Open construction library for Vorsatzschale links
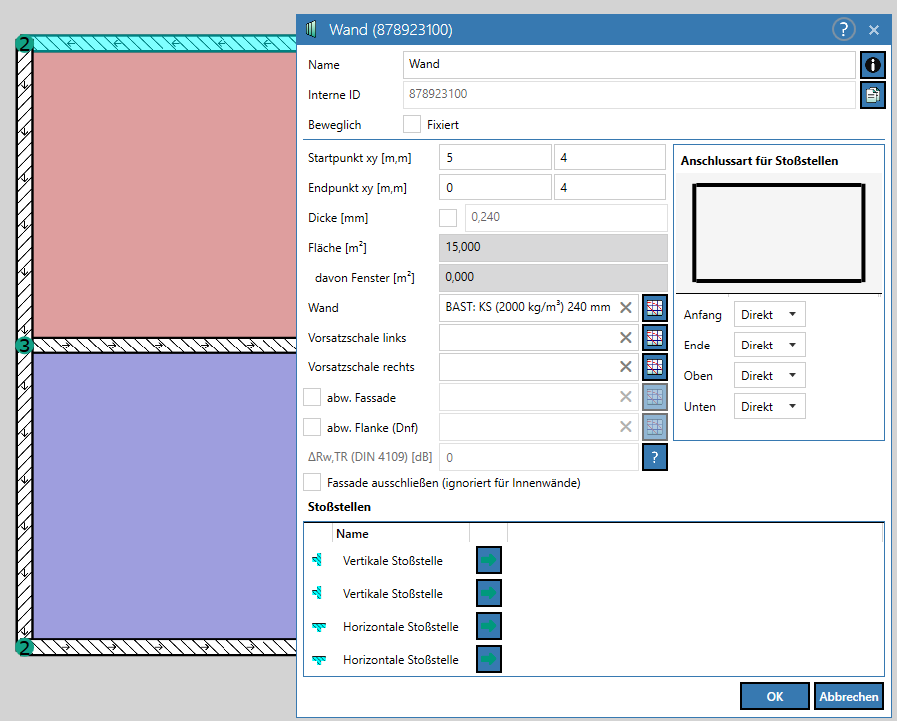 point(654,338)
